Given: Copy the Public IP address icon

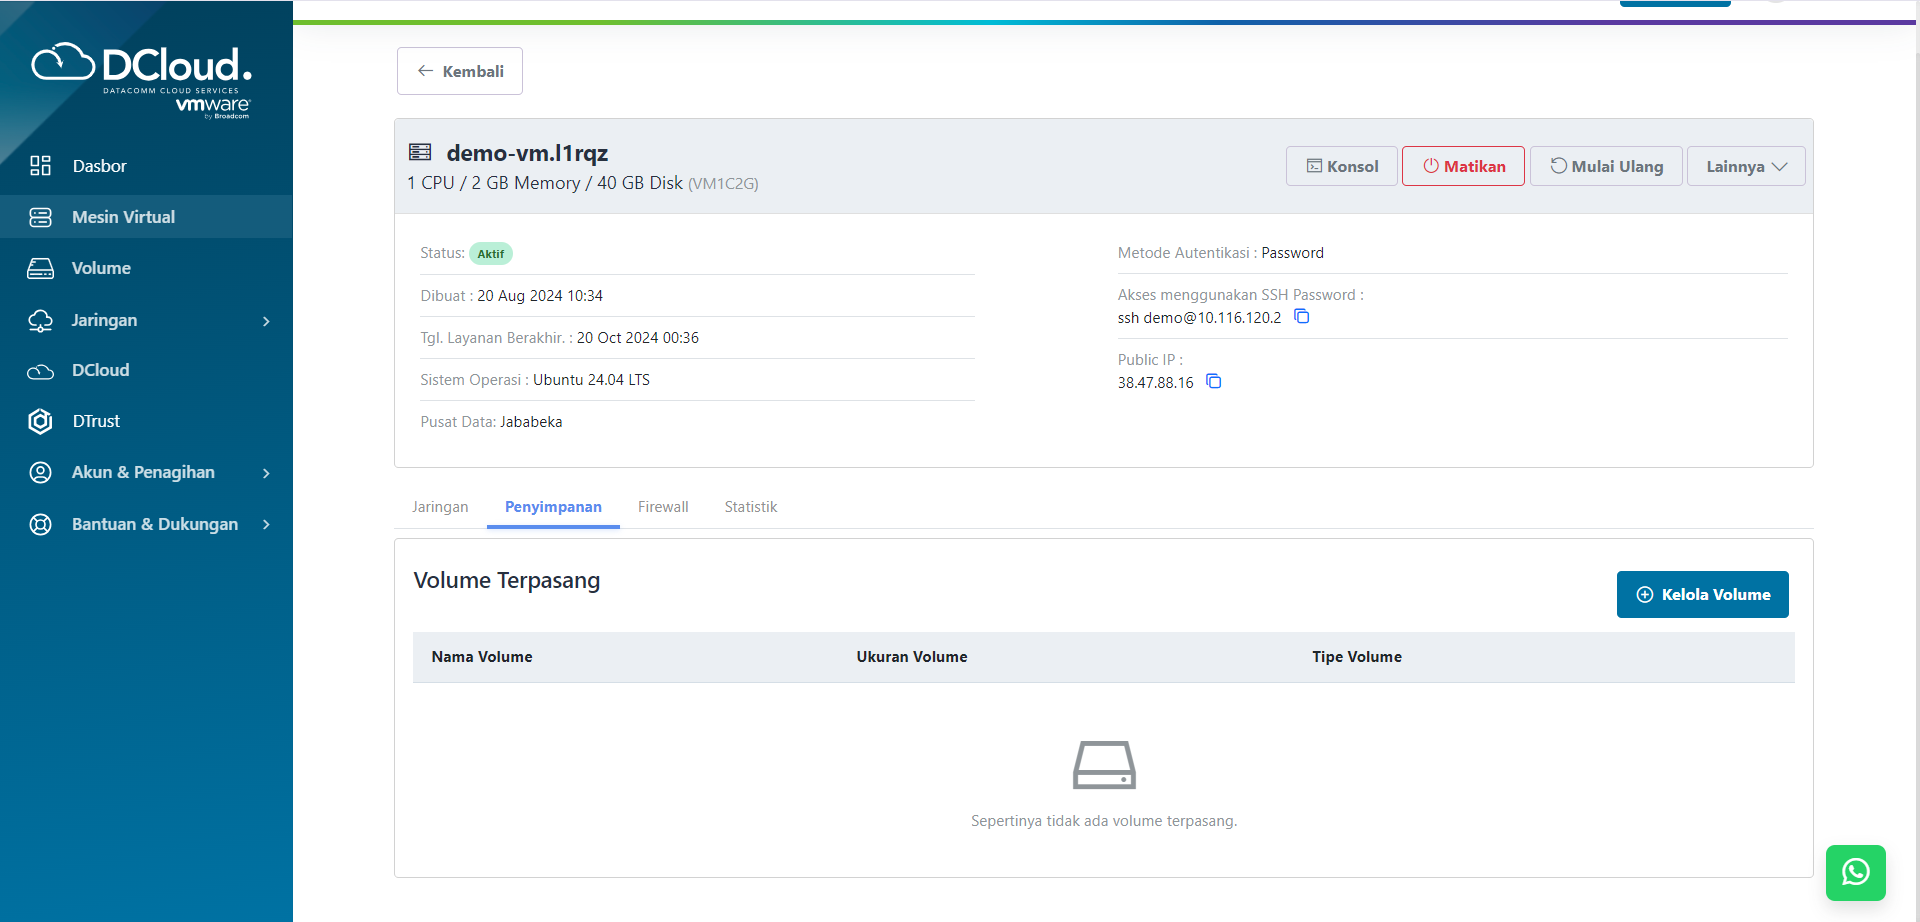Looking at the screenshot, I should 1213,382.
